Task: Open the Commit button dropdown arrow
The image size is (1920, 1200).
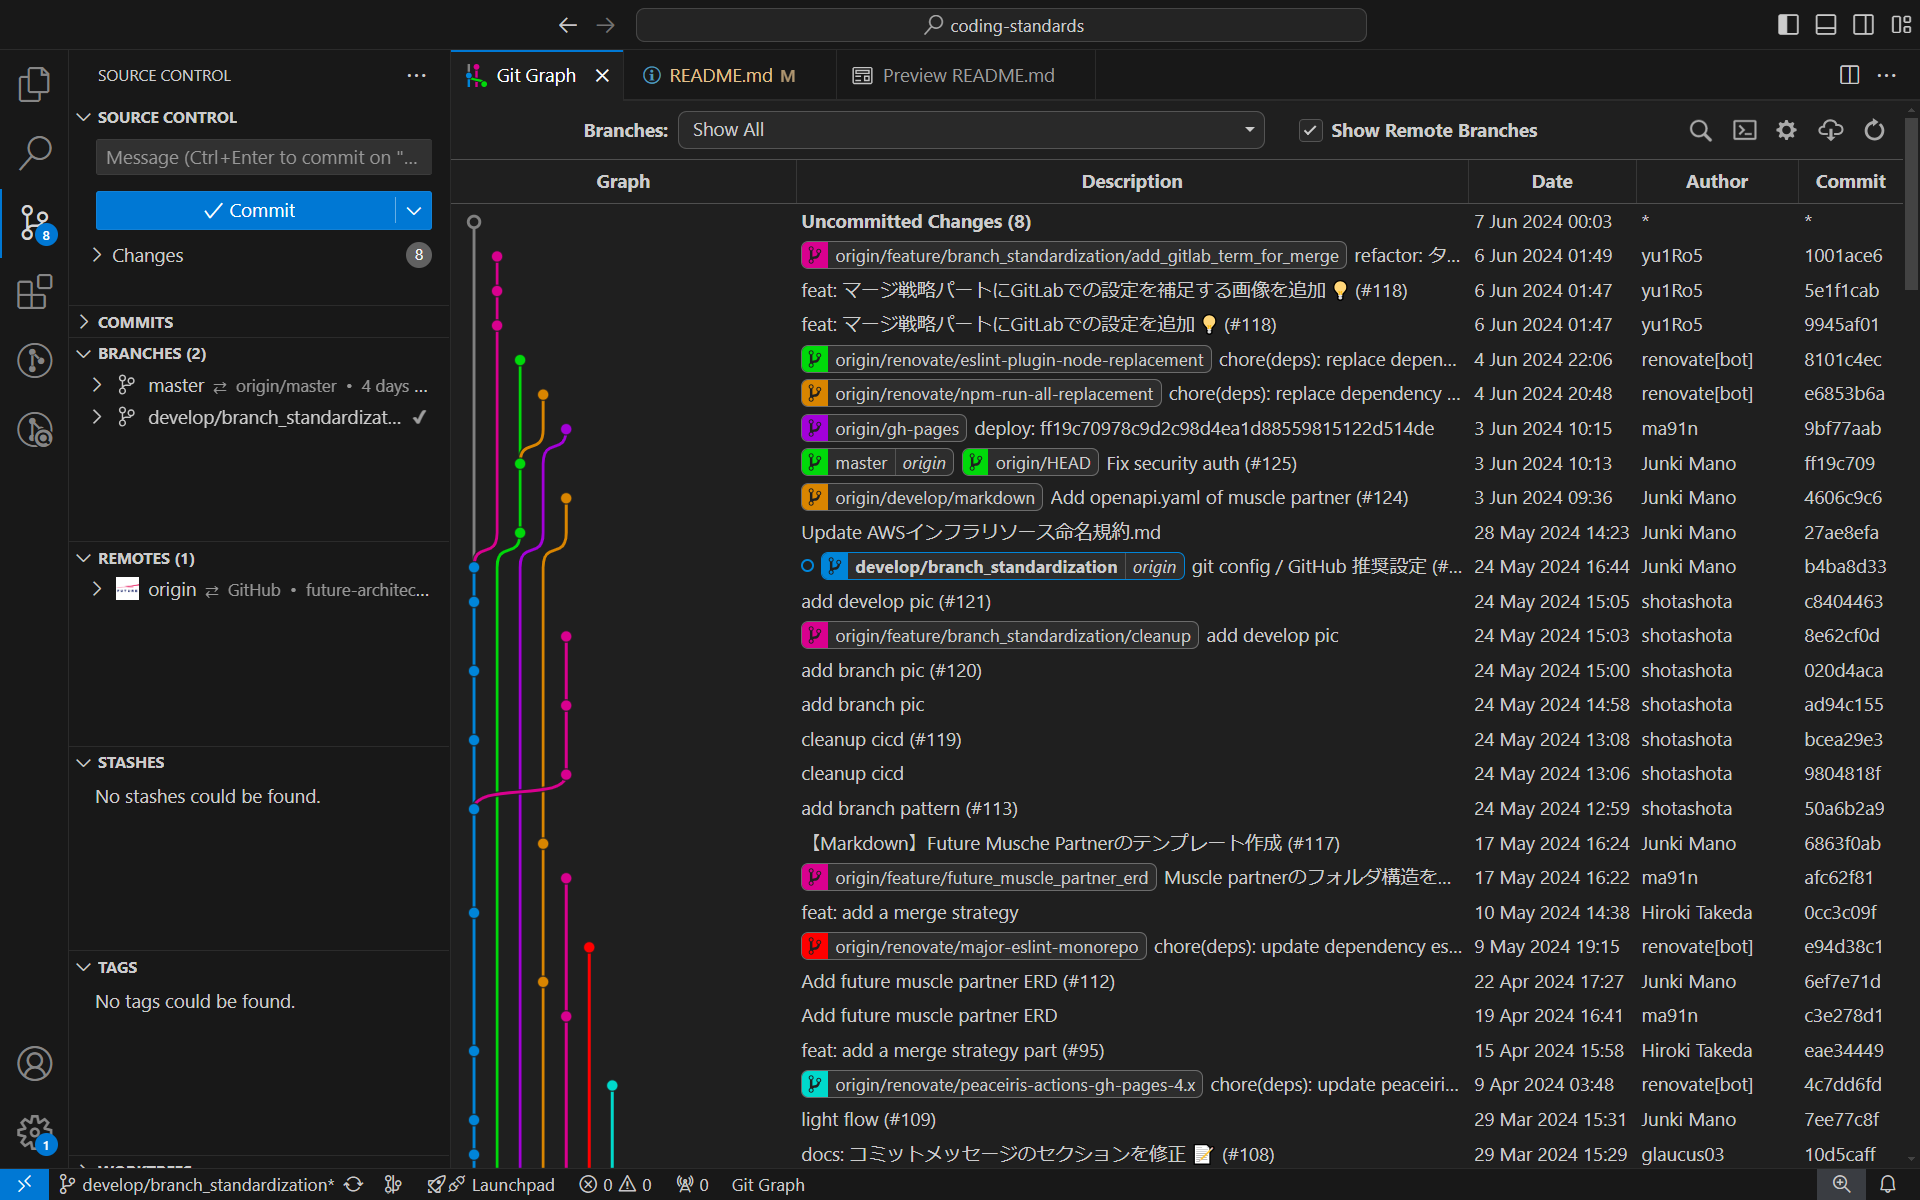Action: tap(414, 210)
